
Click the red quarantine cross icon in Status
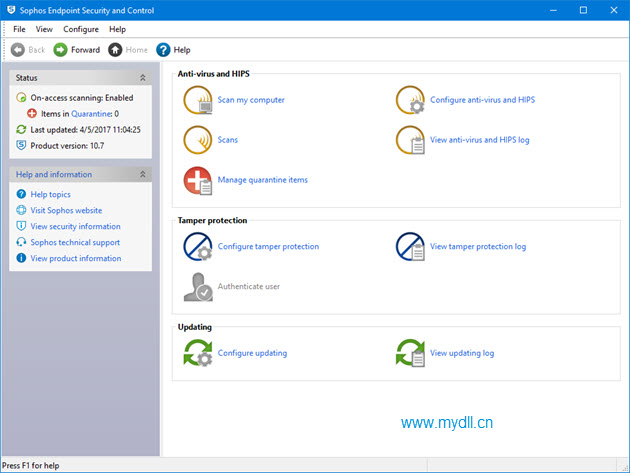[32, 114]
